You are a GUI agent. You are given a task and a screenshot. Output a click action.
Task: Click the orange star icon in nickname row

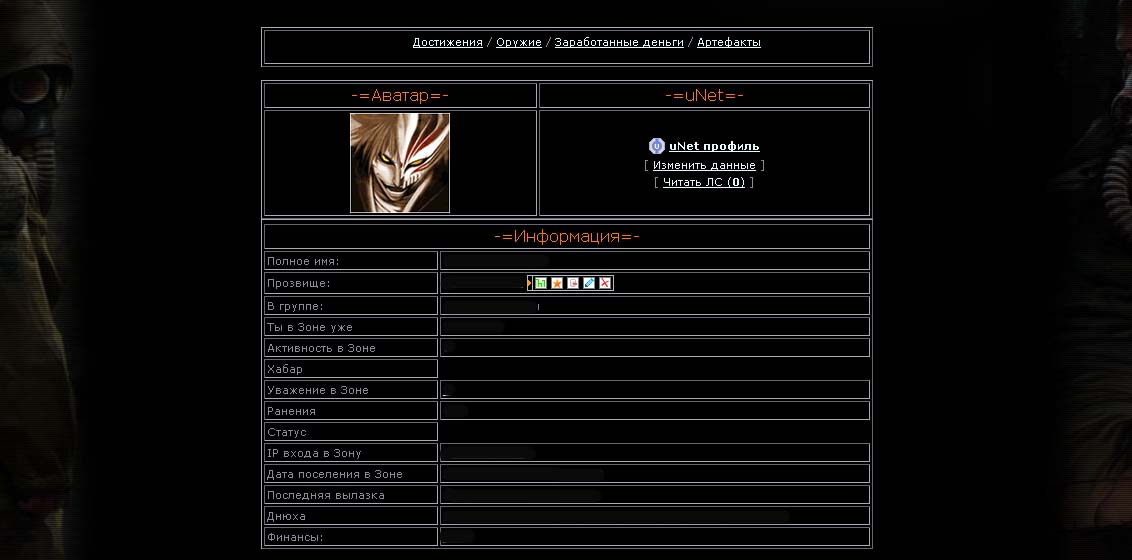[557, 283]
